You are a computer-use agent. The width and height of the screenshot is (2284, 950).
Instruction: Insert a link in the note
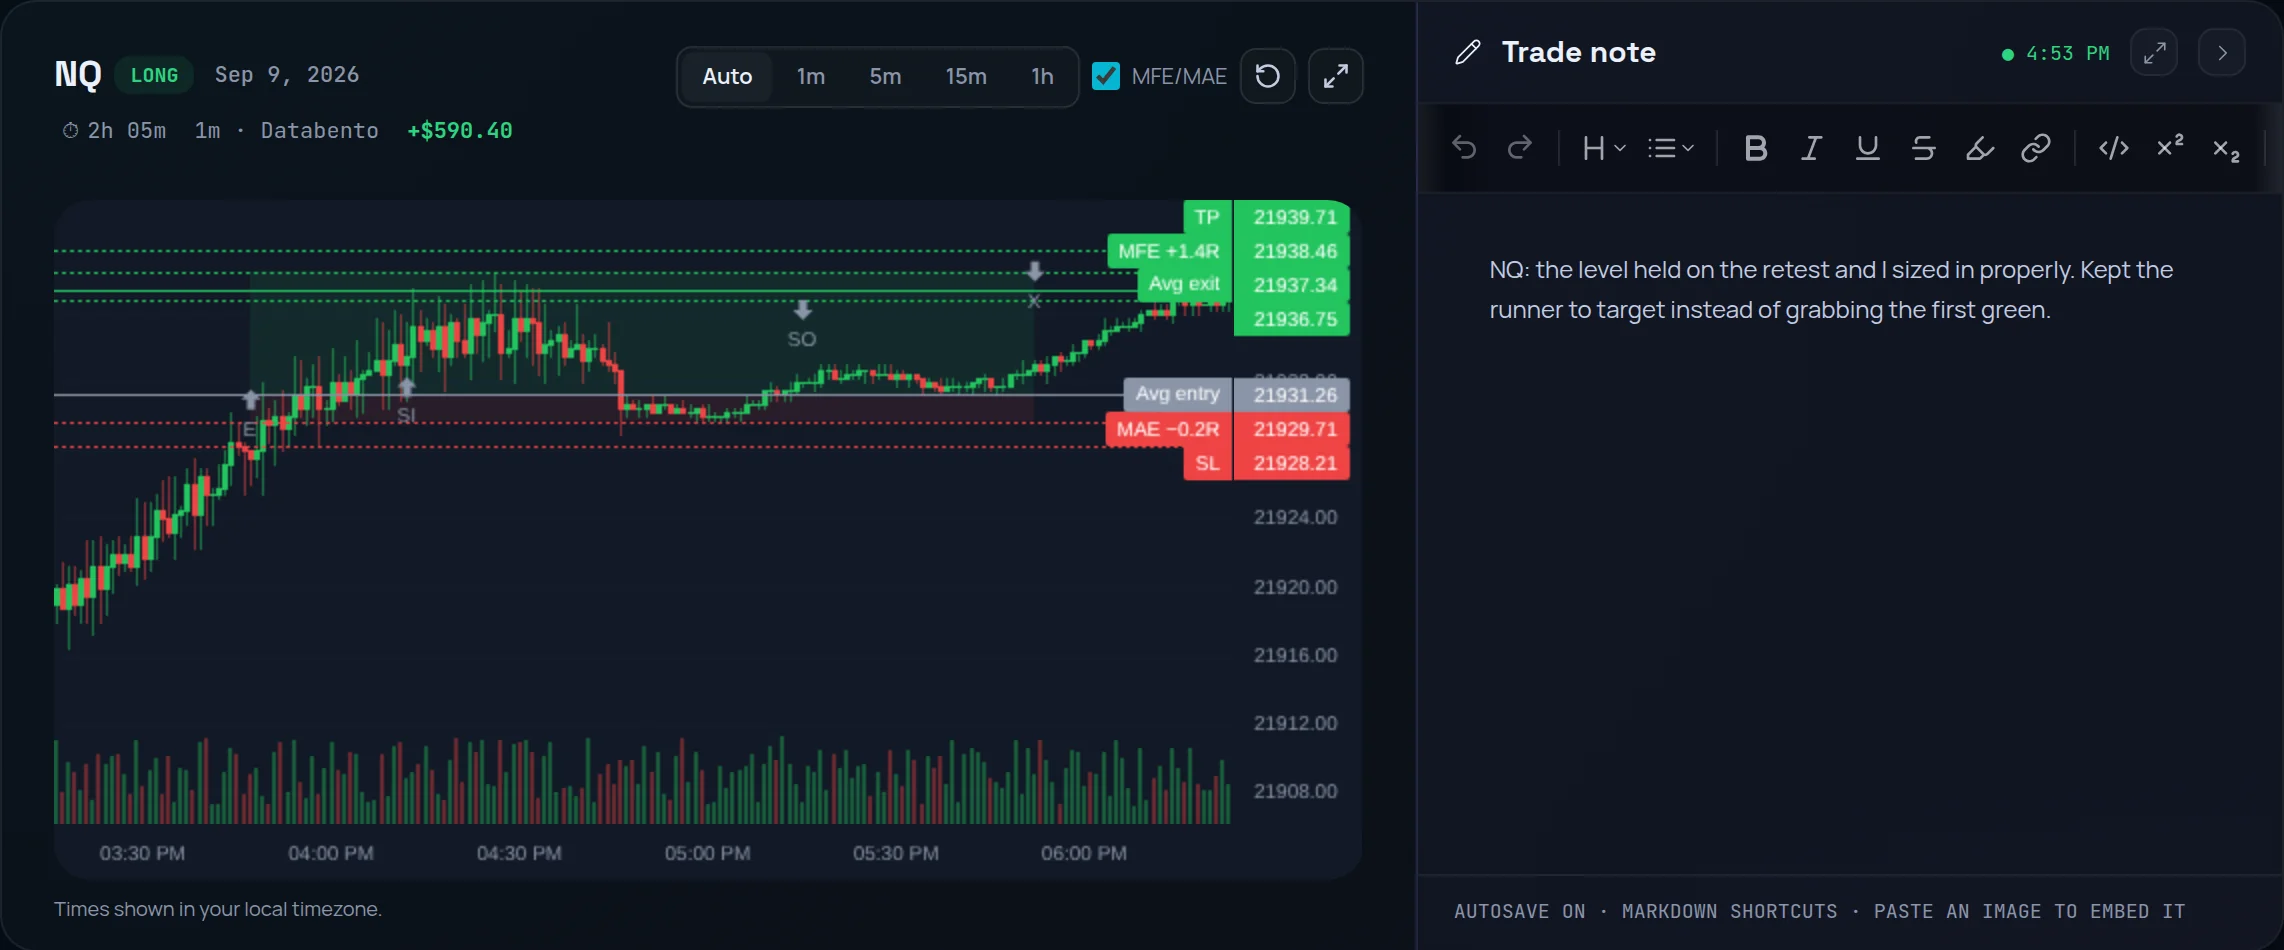[x=2035, y=148]
